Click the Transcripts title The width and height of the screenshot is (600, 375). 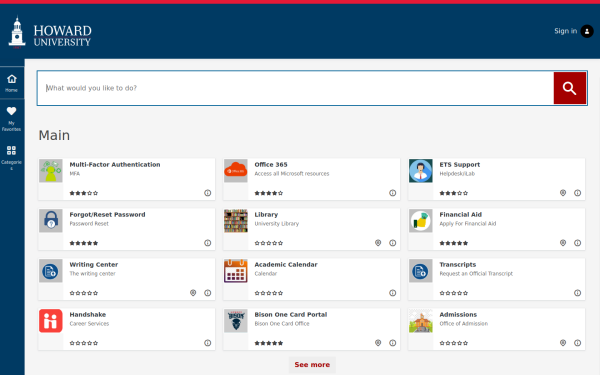(458, 265)
